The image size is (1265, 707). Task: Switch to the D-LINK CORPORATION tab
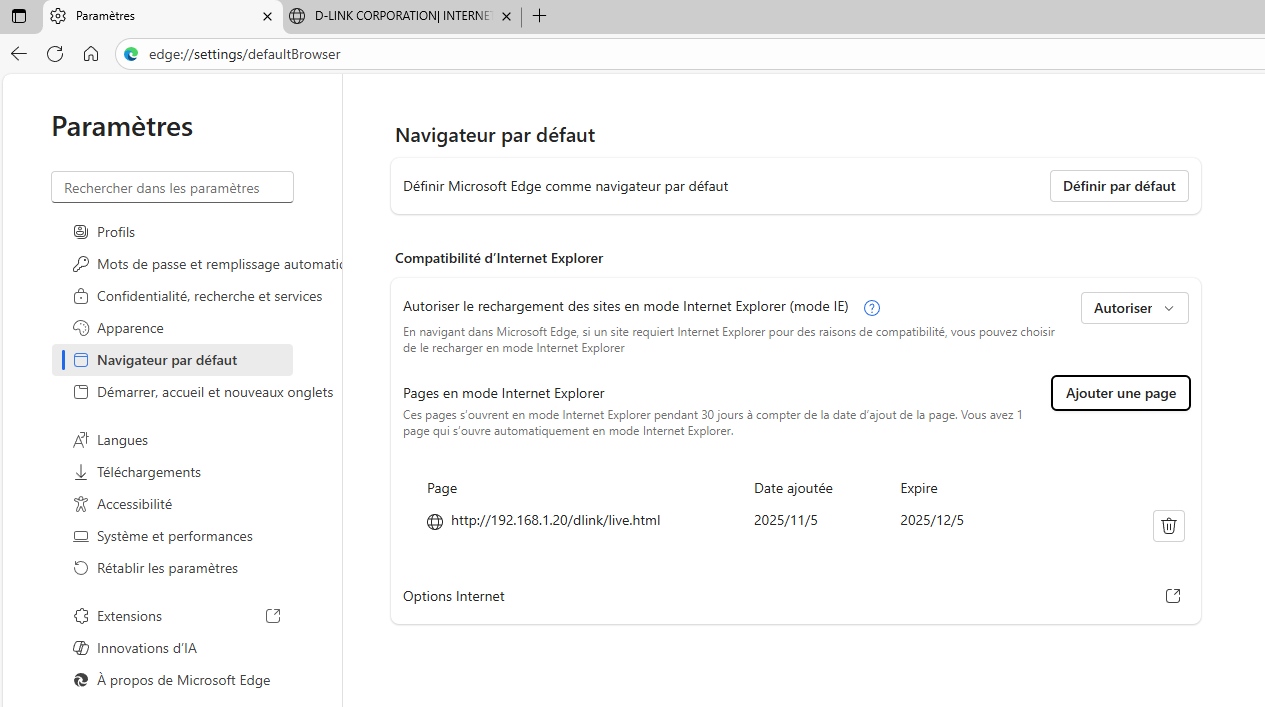(400, 16)
